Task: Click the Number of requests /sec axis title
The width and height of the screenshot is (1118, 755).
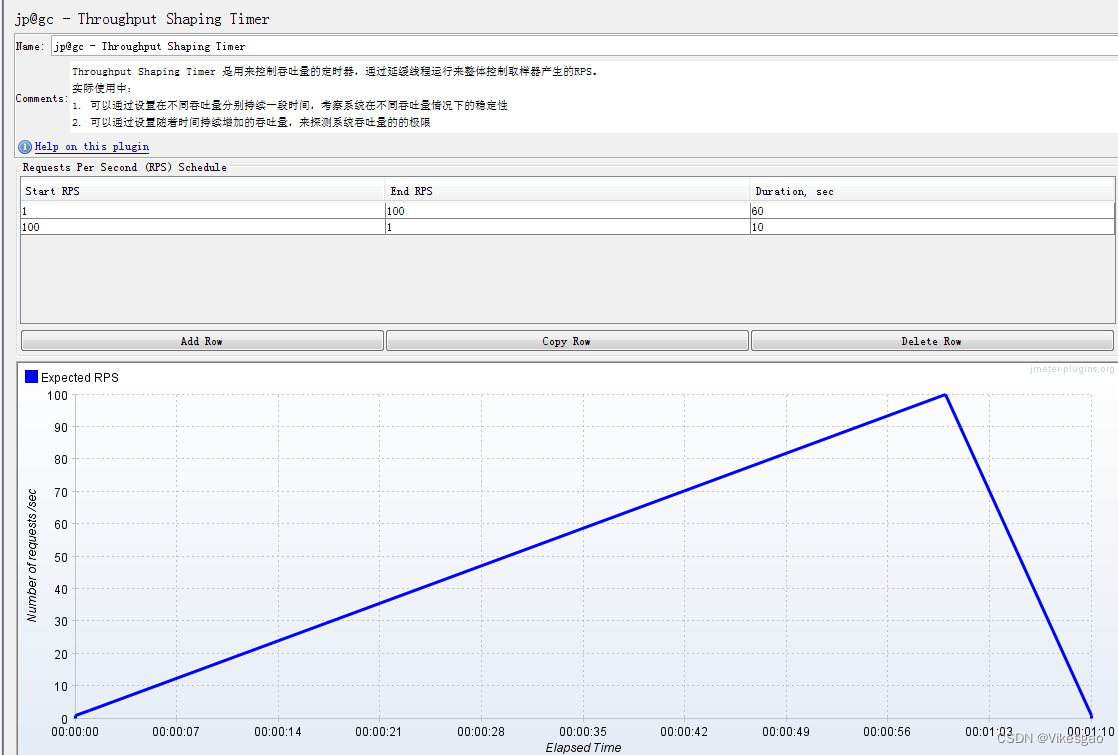Action: click(31, 555)
